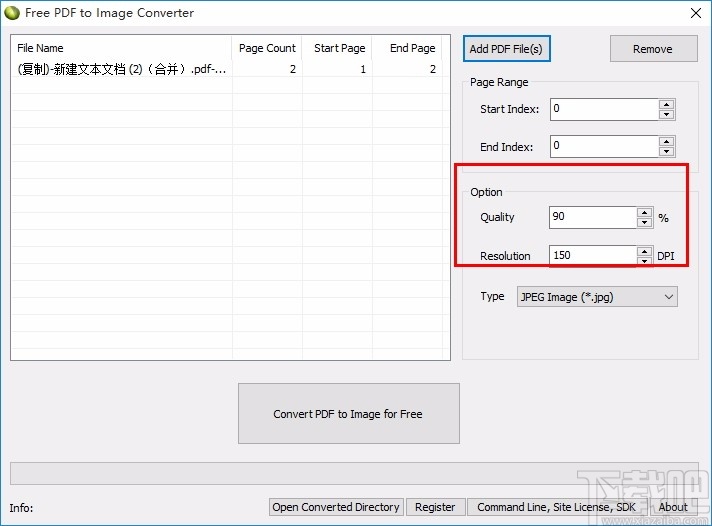Click the application icon in title bar
Image resolution: width=712 pixels, height=526 pixels.
(12, 13)
